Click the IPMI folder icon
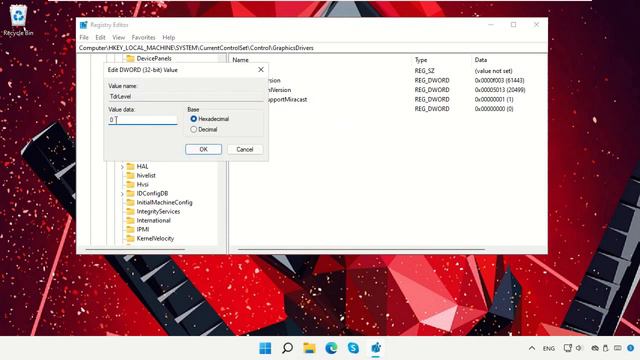The image size is (640, 360). (x=131, y=229)
